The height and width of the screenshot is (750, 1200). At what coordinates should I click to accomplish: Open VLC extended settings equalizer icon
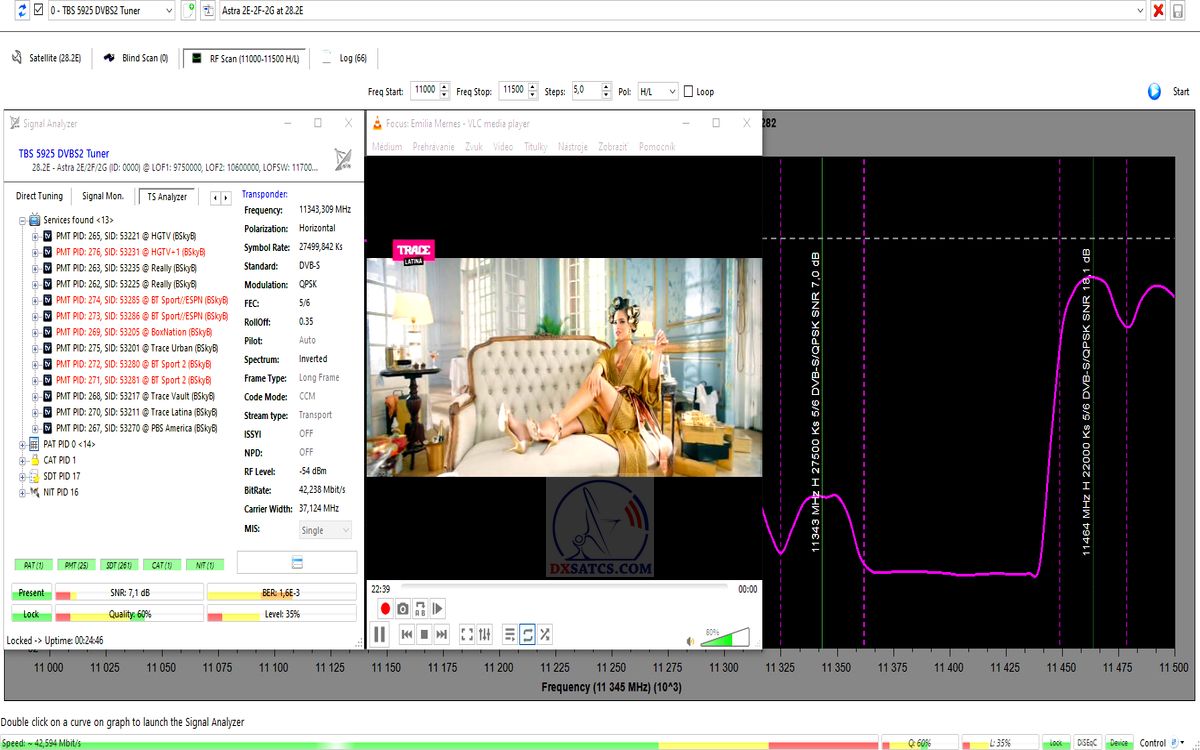click(485, 634)
